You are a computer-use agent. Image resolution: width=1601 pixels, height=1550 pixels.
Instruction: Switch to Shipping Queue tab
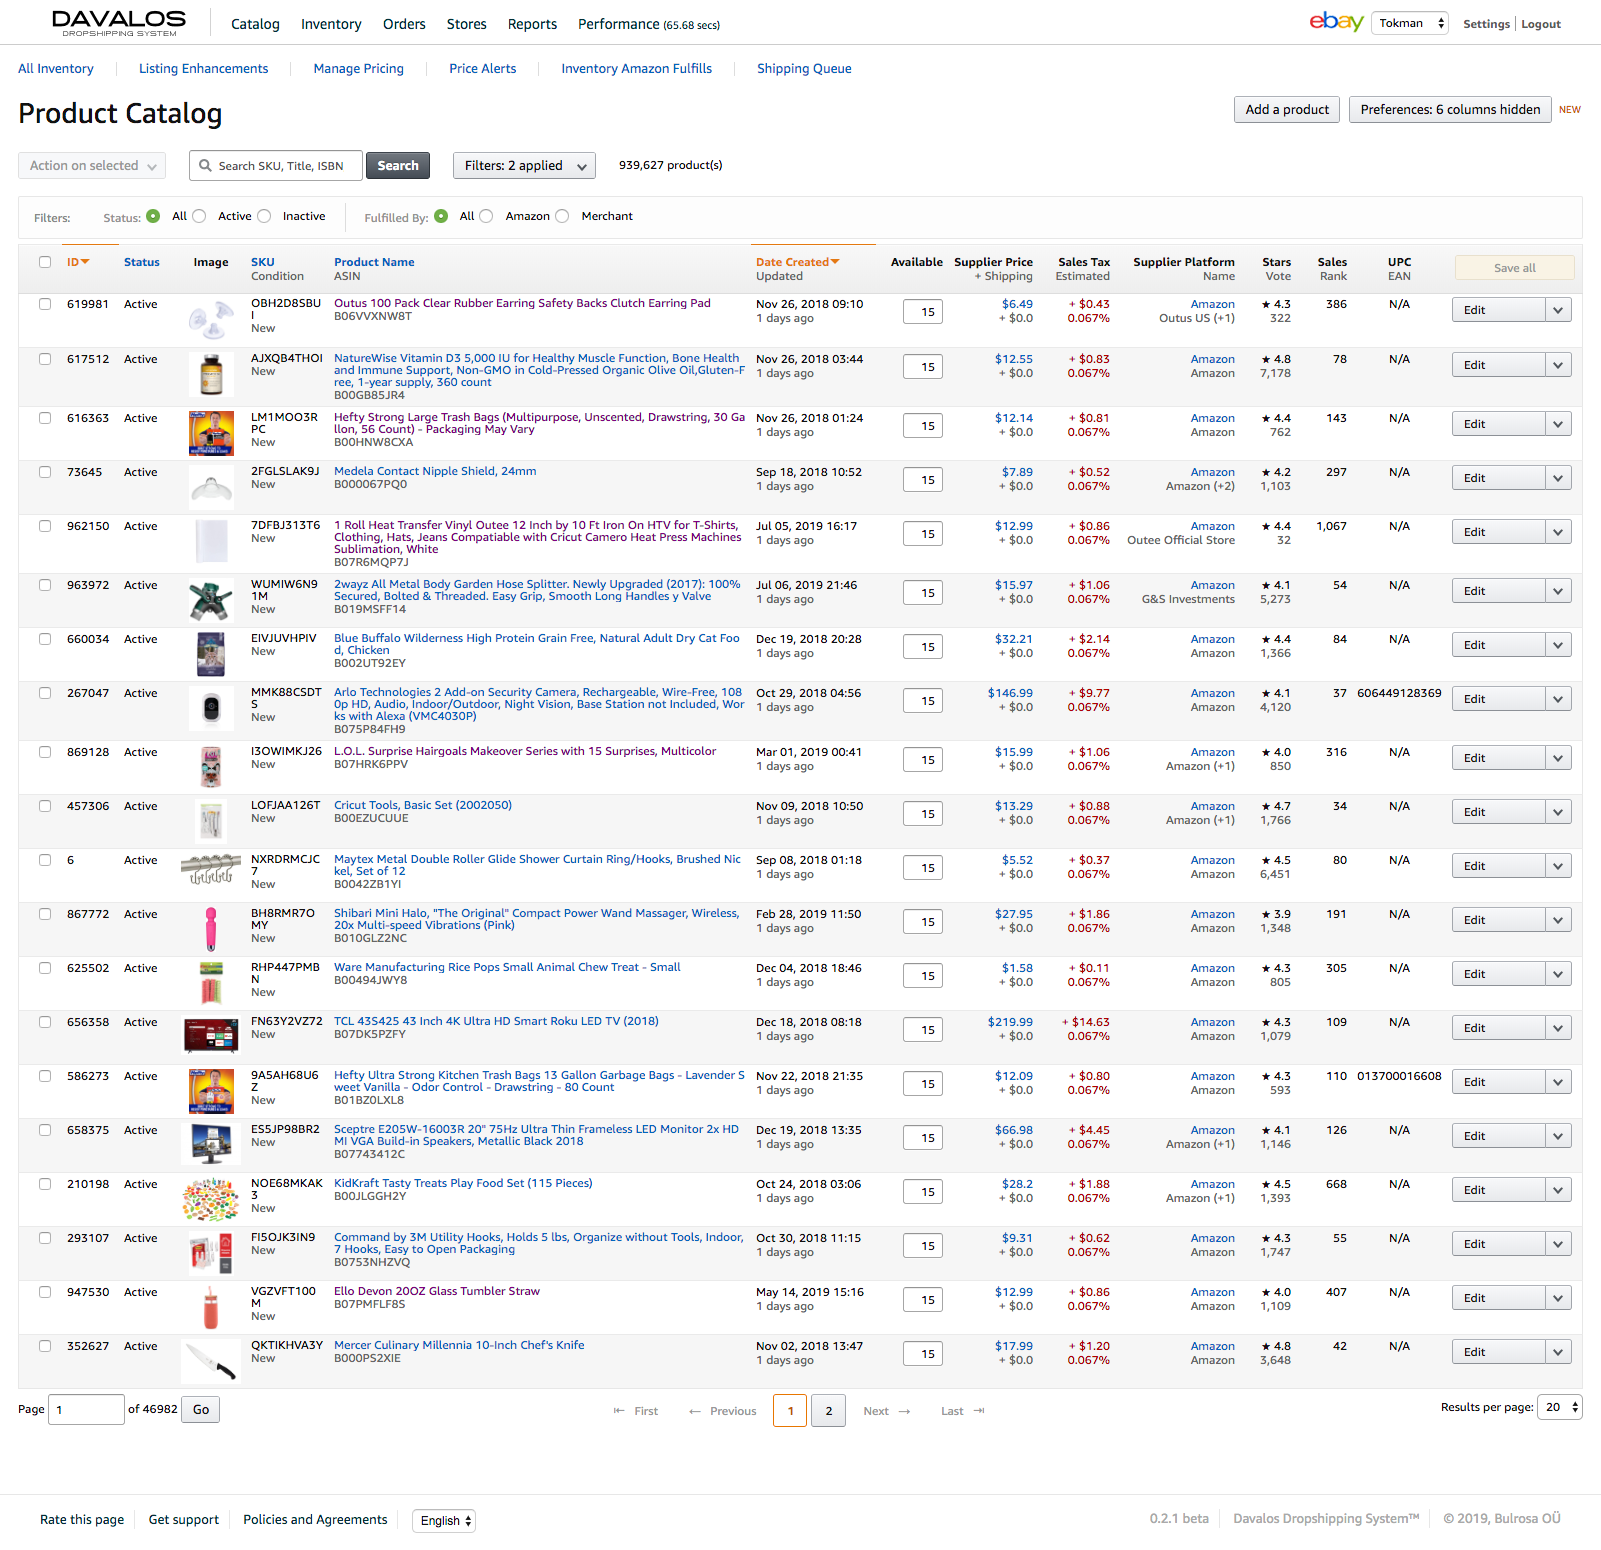[x=804, y=69]
